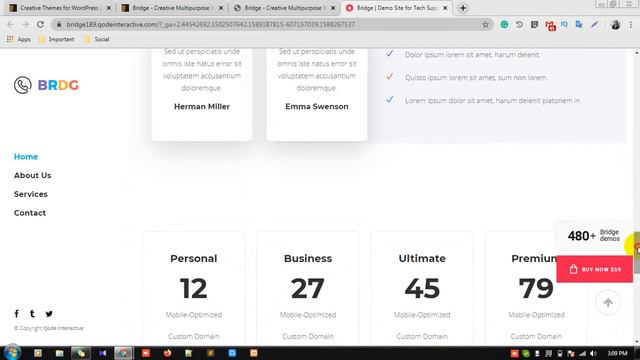This screenshot has width=640, height=360.
Task: Open Apps shortcut in bookmarks bar
Action: point(19,39)
